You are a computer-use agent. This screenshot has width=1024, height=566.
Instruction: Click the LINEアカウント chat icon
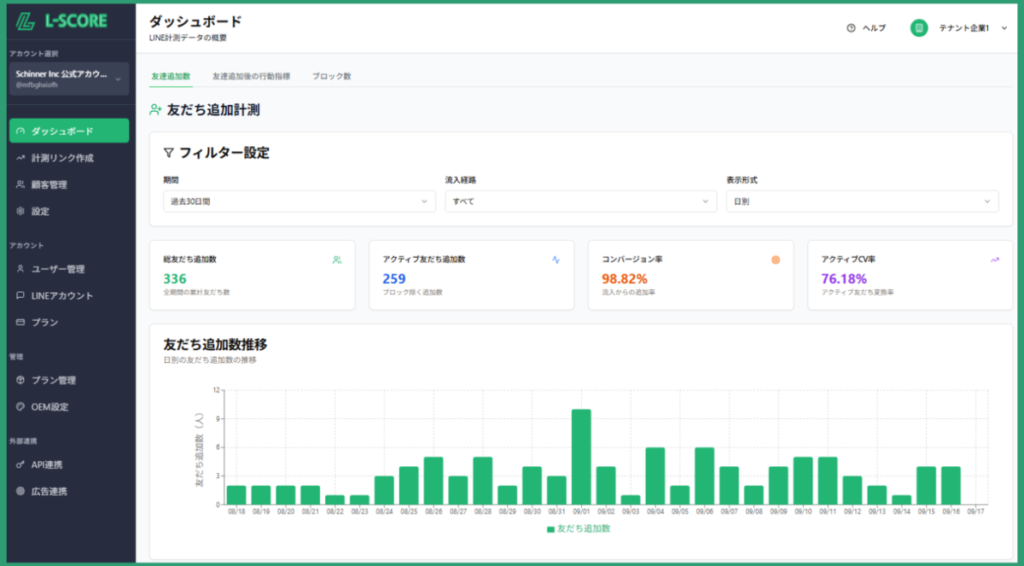coord(21,296)
